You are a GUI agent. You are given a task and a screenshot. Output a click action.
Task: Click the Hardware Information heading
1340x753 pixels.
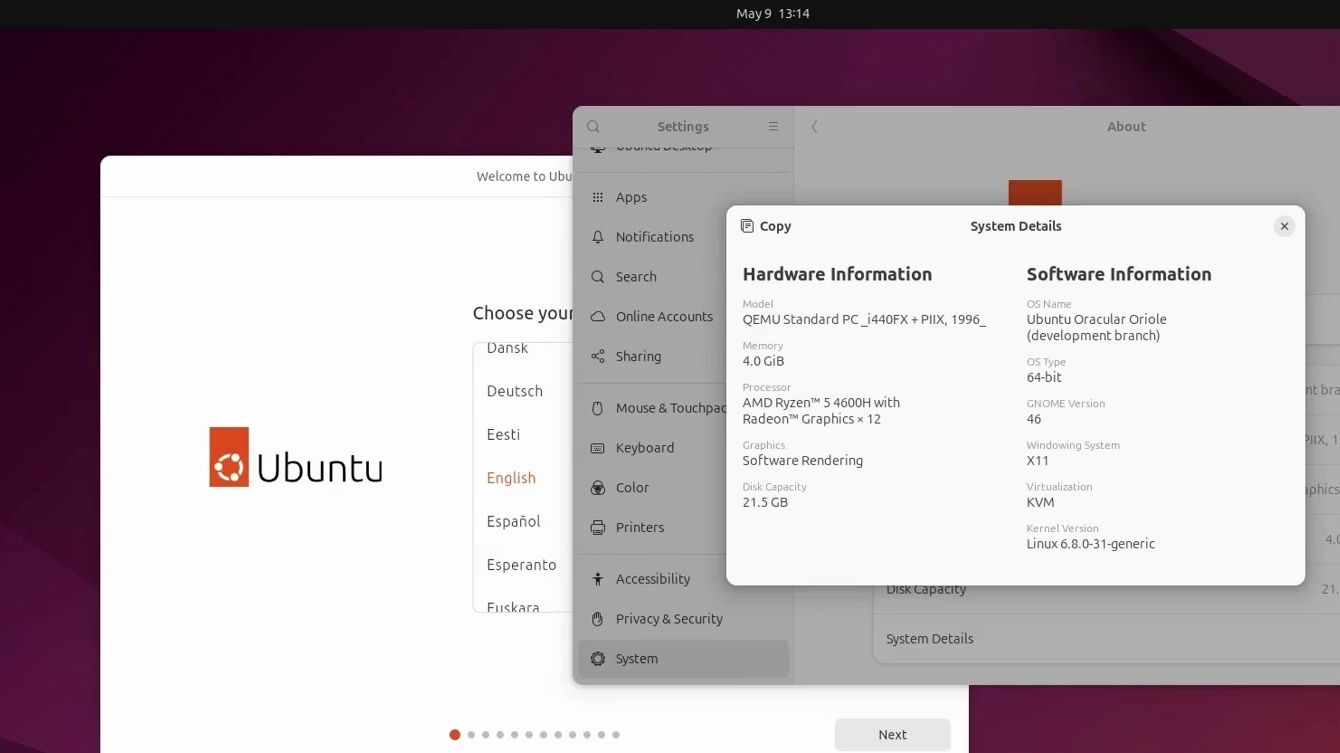(x=837, y=274)
